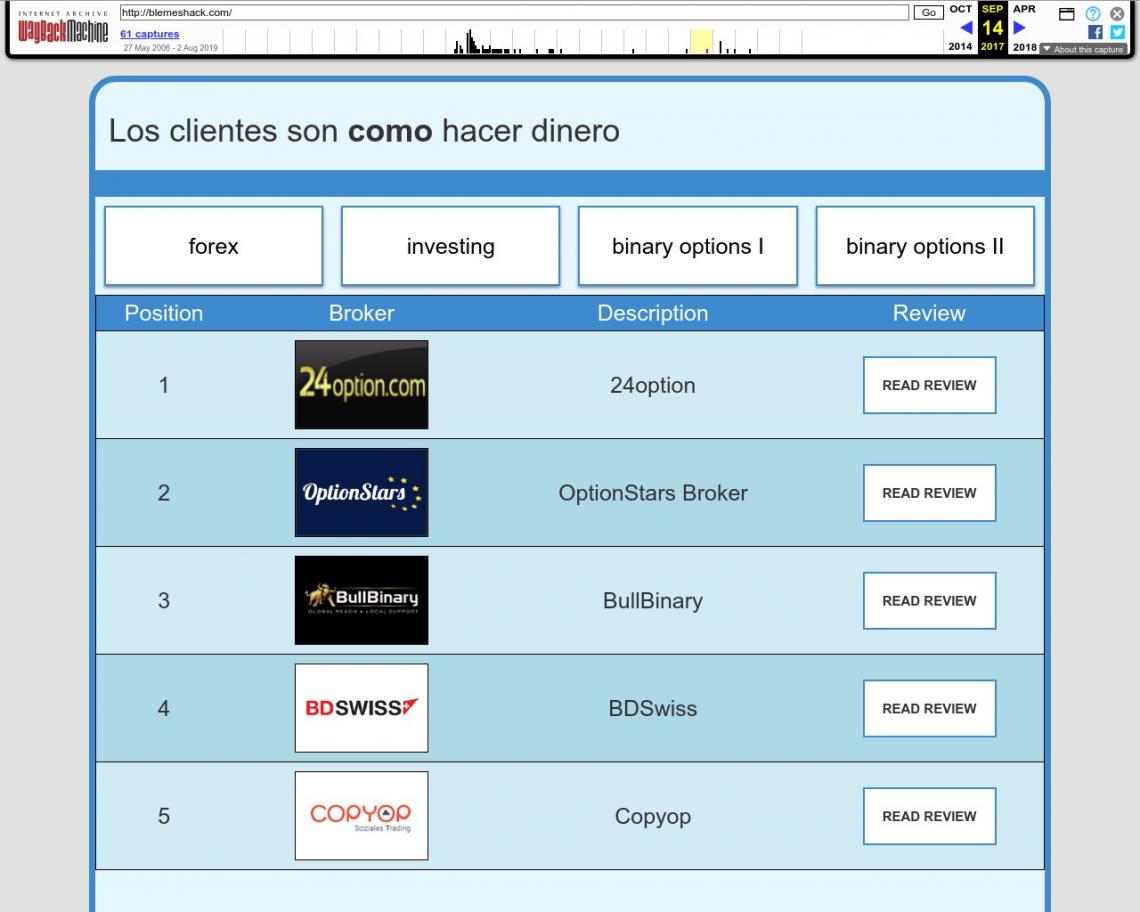Click the 24option.com broker logo
1140x912 pixels.
361,385
